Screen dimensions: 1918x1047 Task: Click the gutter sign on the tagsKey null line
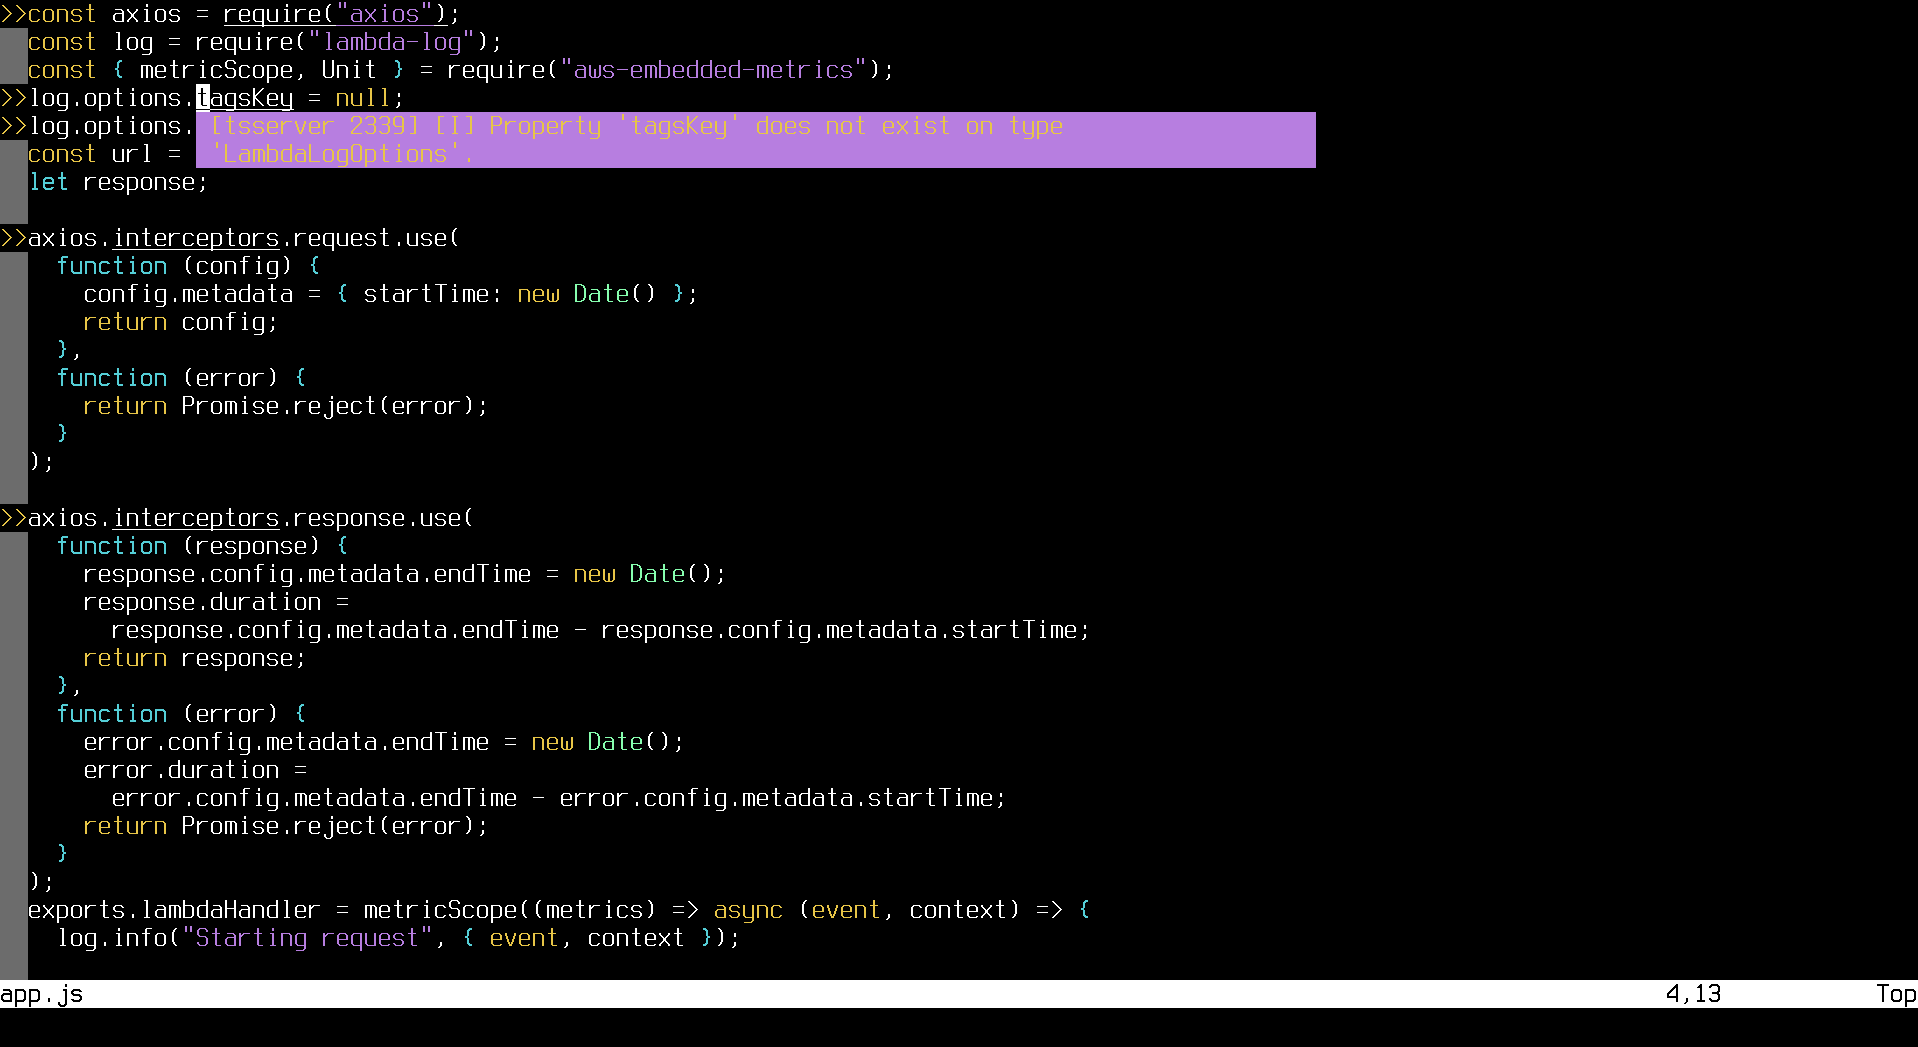[13, 98]
